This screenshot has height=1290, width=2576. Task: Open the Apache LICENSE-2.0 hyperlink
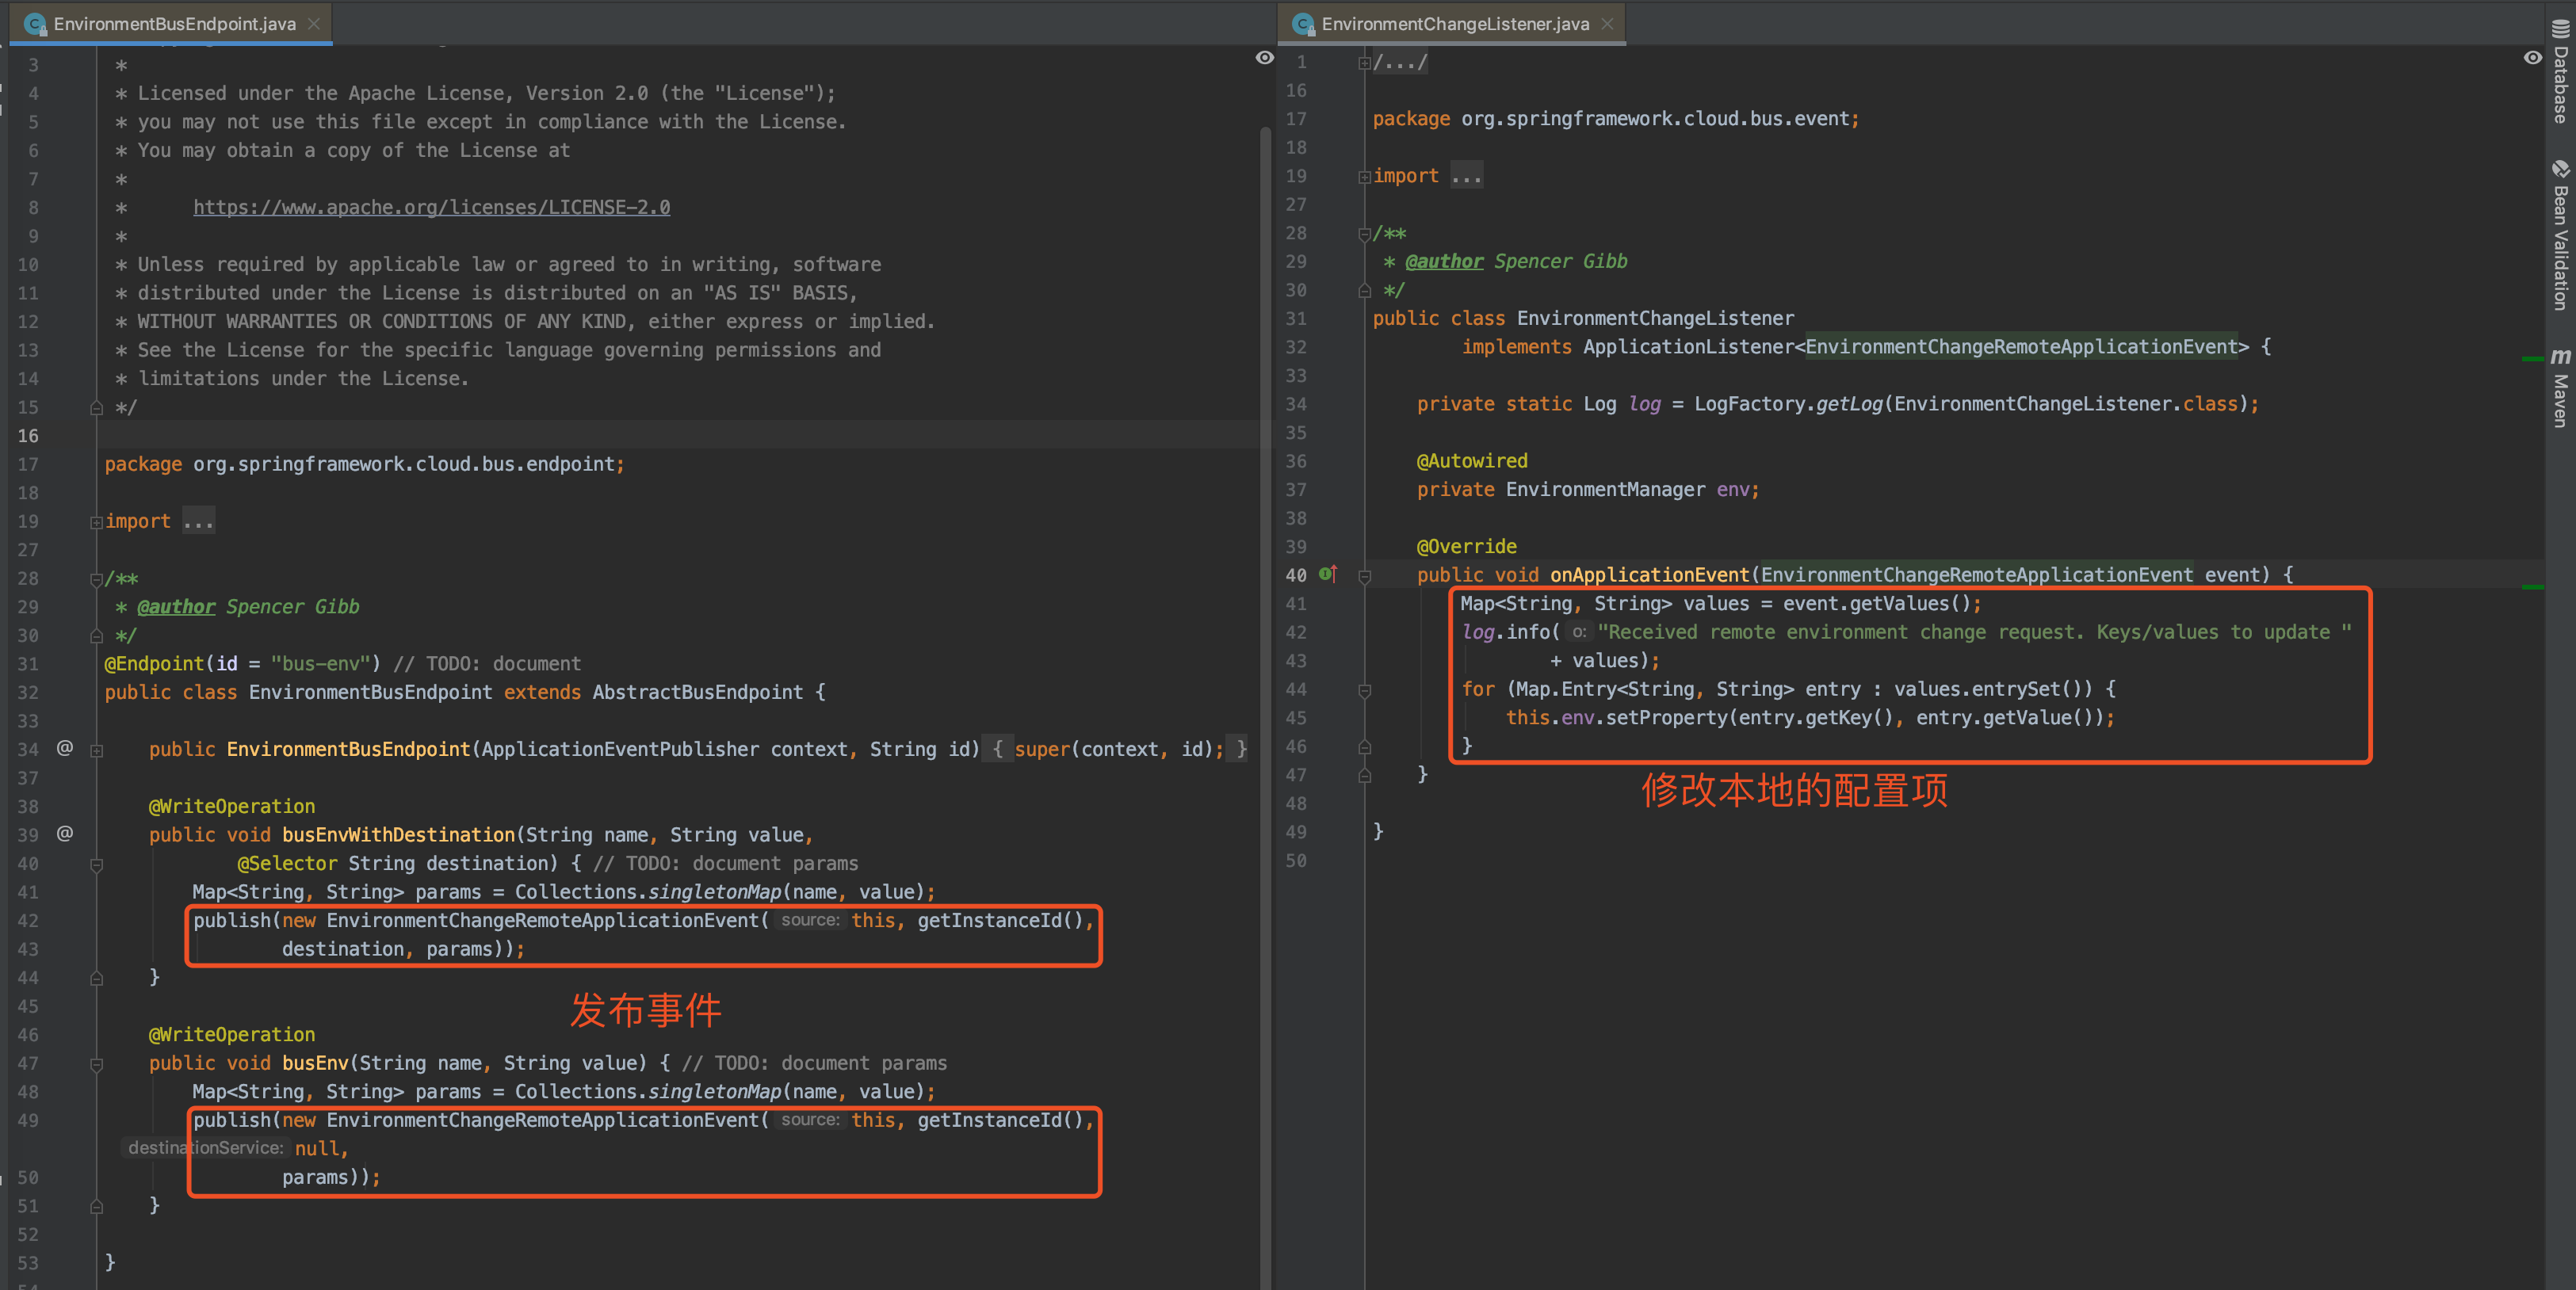point(431,207)
